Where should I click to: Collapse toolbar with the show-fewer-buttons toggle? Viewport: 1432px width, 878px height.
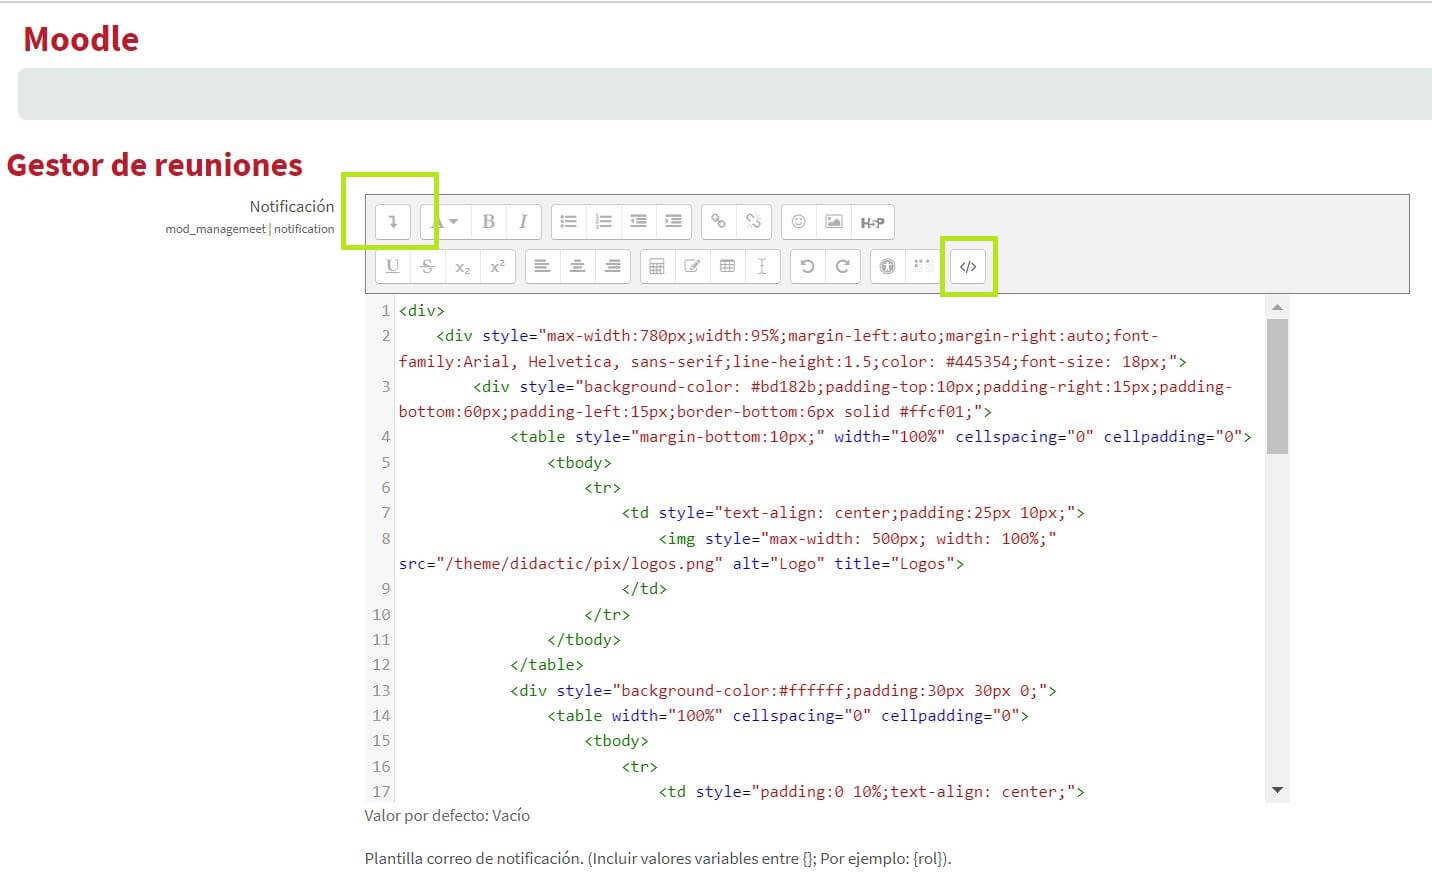pos(393,222)
